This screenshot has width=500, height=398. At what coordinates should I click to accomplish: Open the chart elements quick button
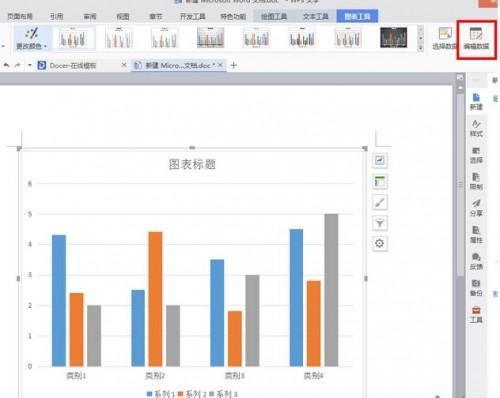coord(379,160)
